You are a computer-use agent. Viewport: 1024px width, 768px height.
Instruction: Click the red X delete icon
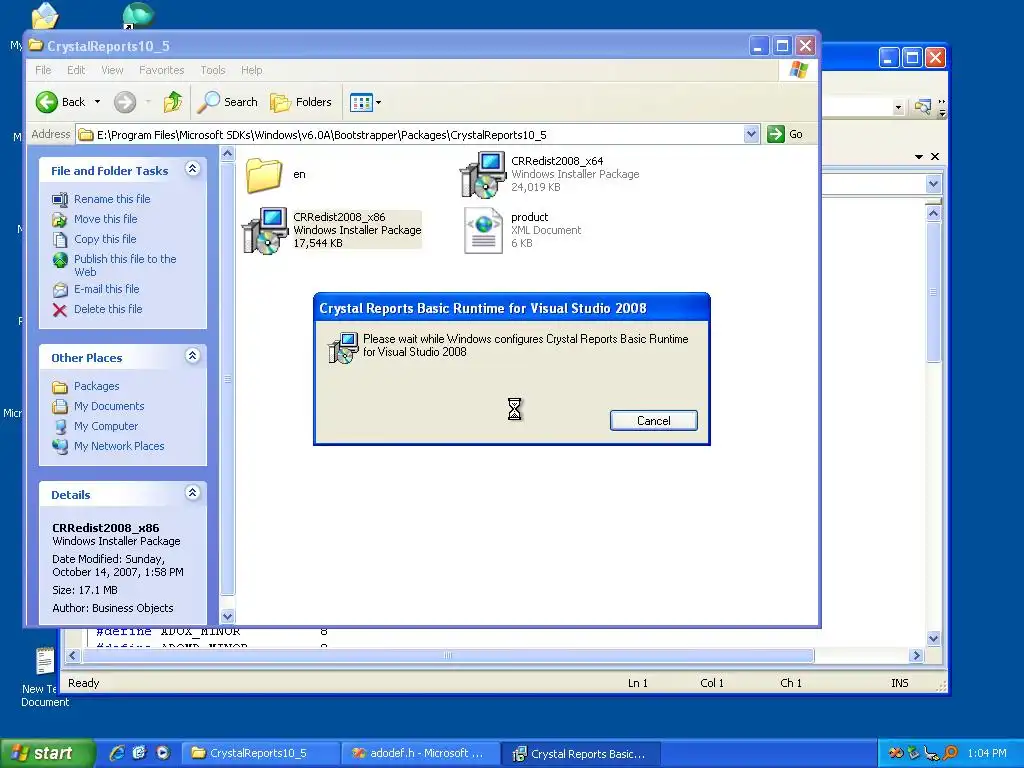coord(59,310)
